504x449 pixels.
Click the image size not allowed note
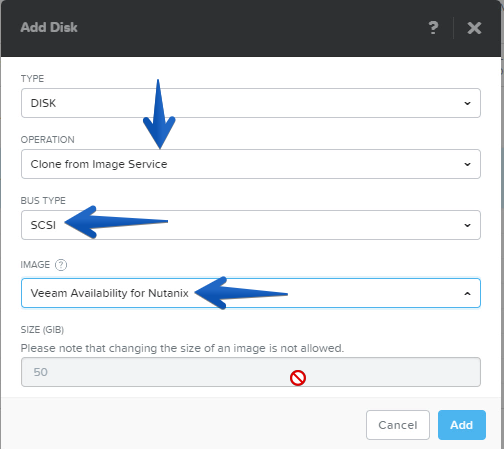tap(182, 348)
